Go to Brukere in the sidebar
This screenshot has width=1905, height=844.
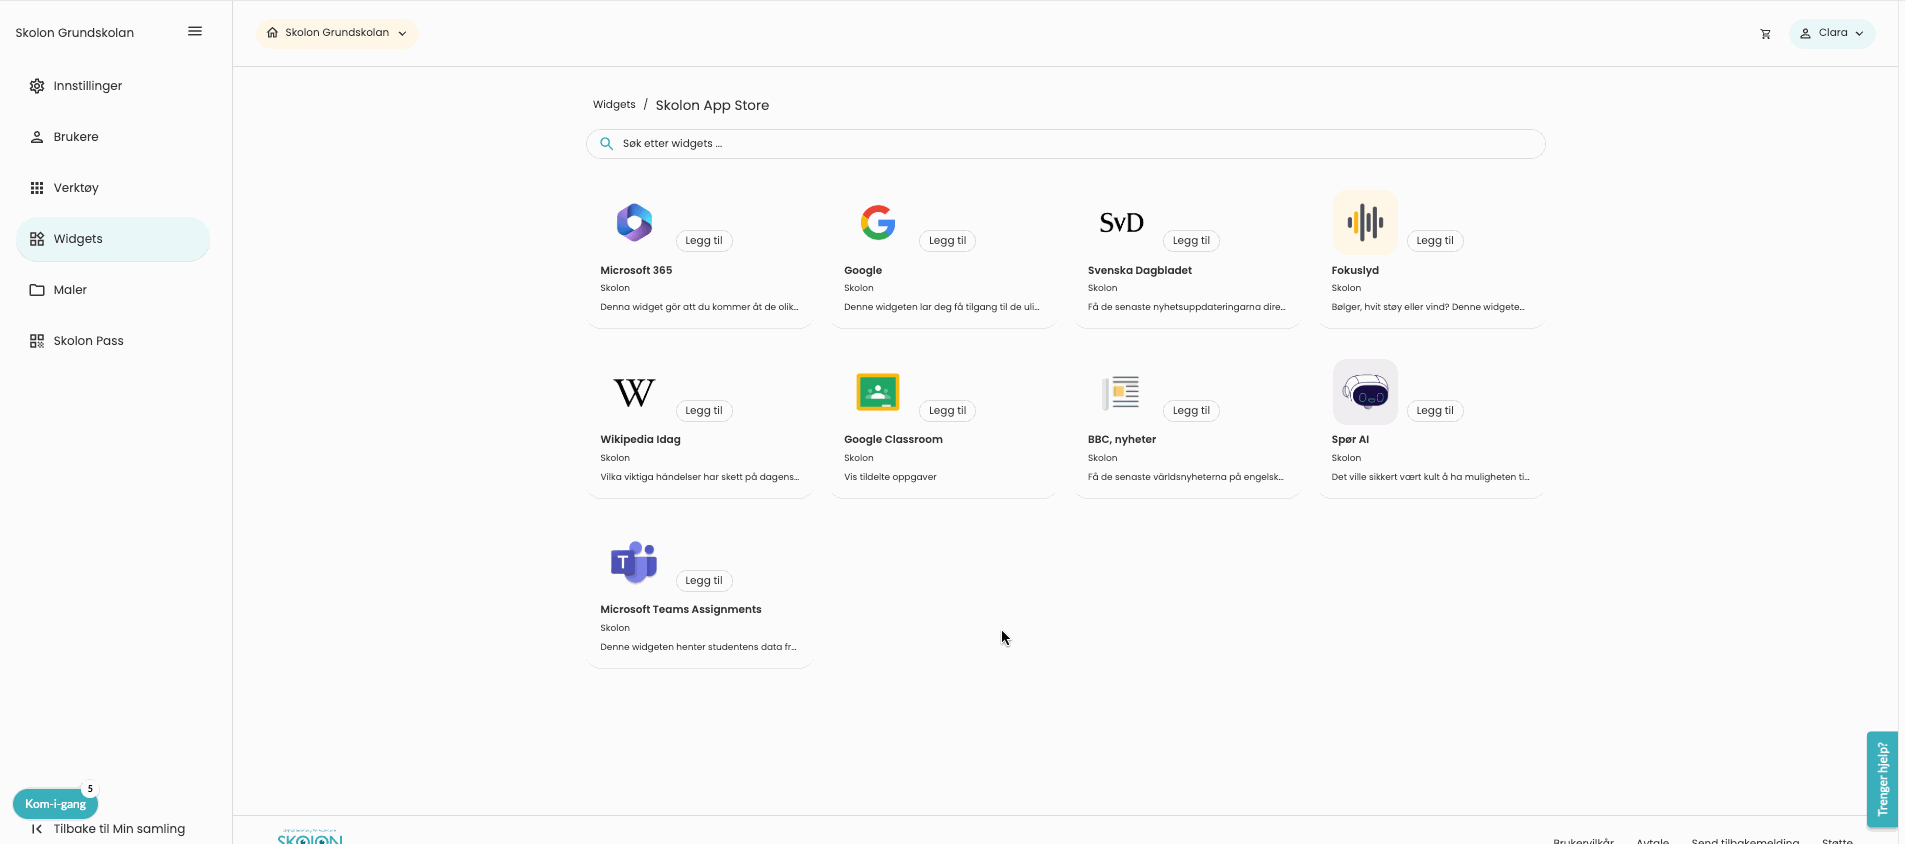point(76,137)
